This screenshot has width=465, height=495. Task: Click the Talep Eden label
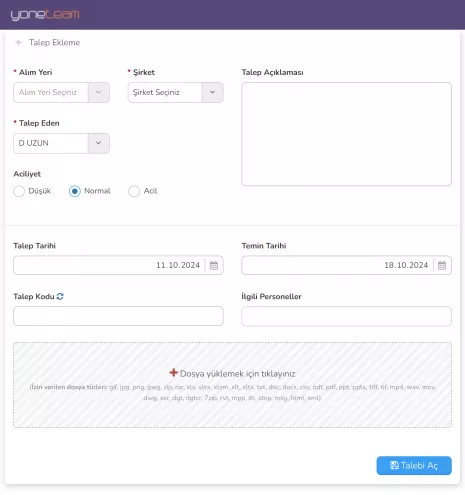coord(39,123)
